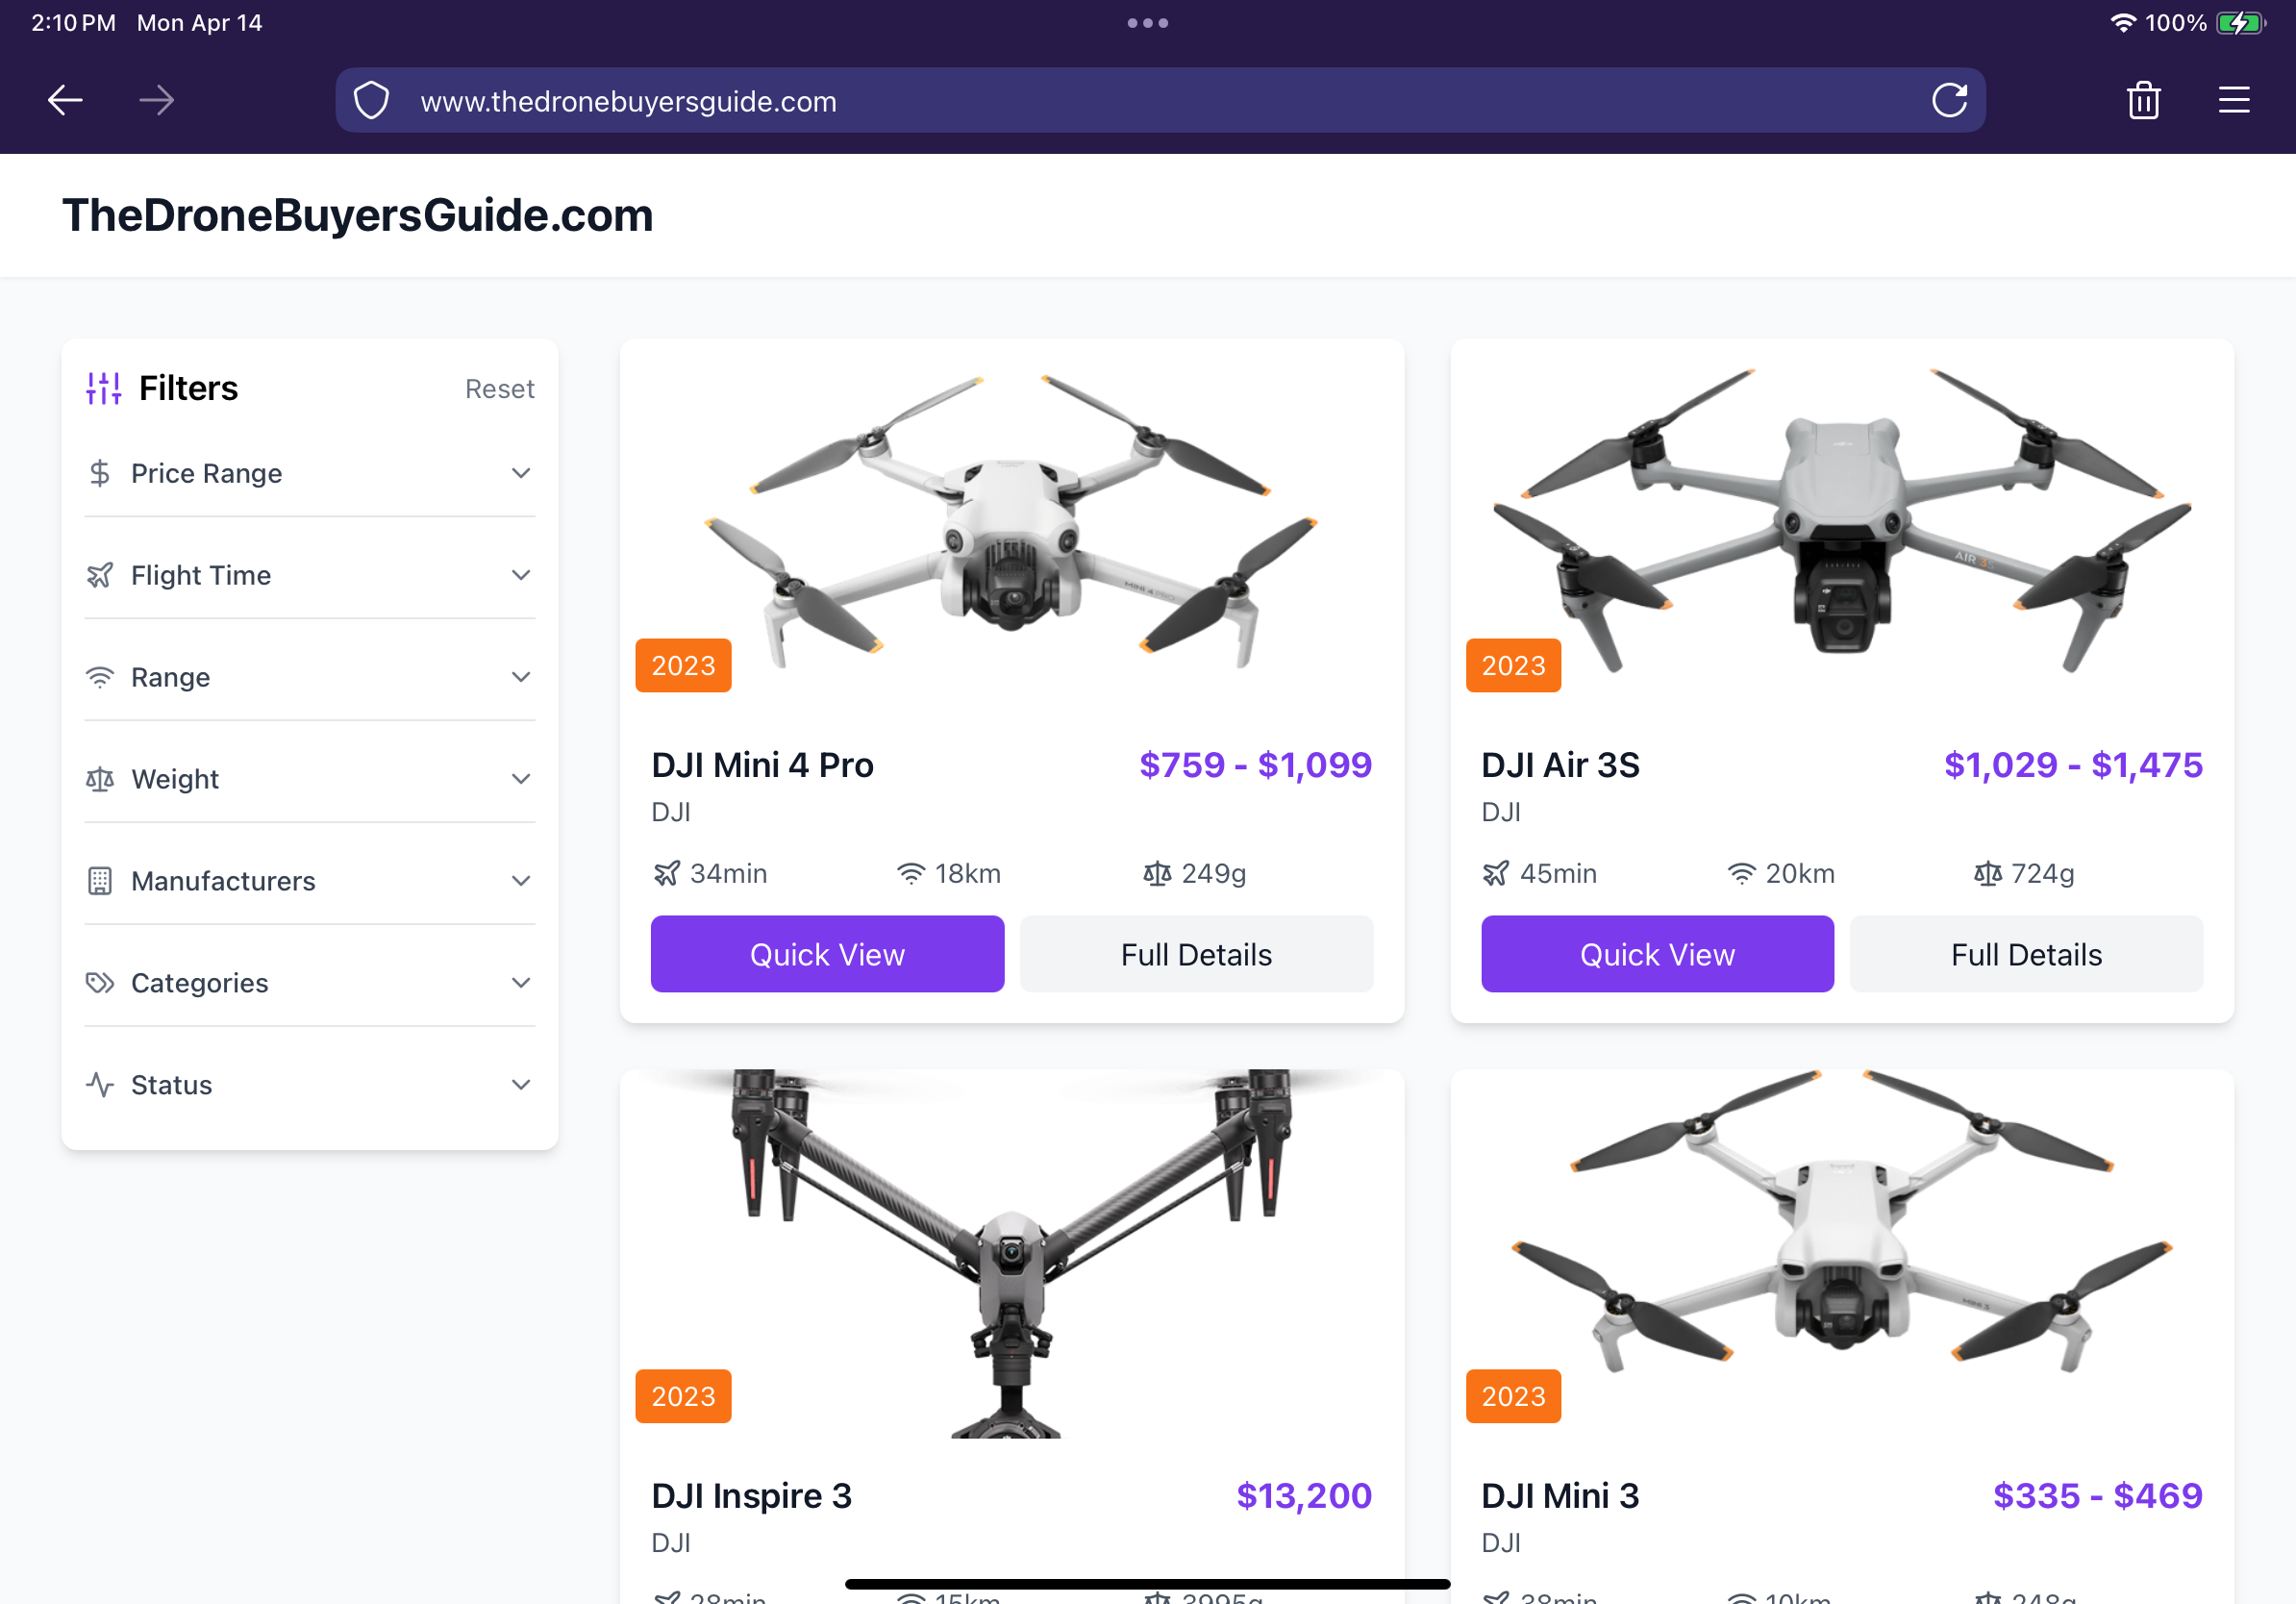Tap the browser forward arrow
2296x1604 pixels.
tap(157, 100)
